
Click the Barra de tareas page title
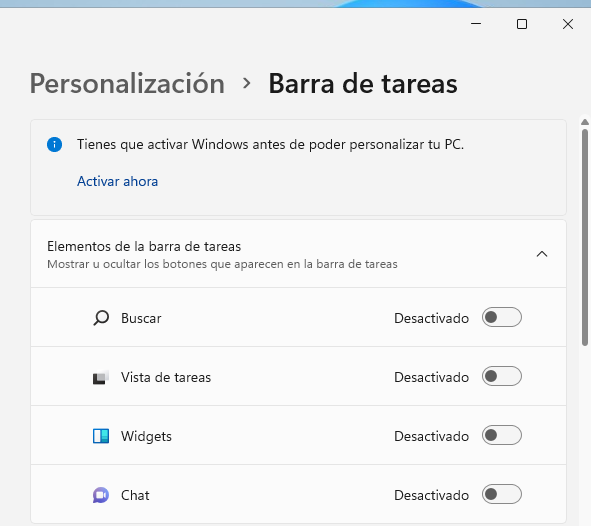point(363,84)
